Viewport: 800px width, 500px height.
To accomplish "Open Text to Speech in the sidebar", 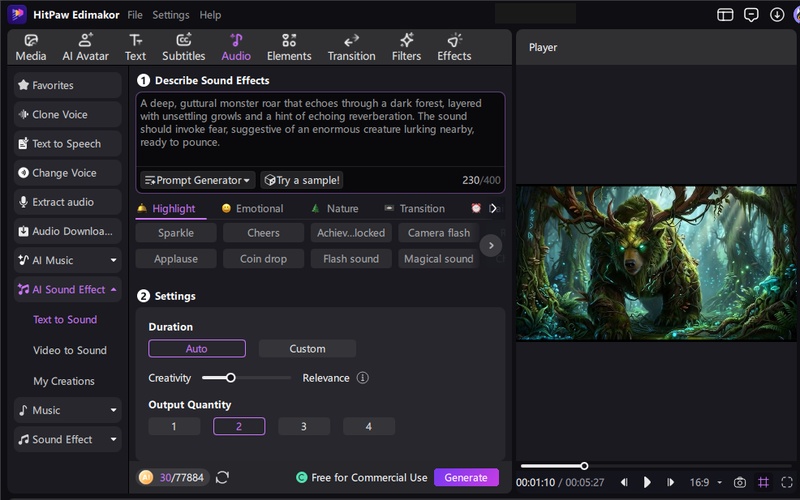I will pos(67,143).
